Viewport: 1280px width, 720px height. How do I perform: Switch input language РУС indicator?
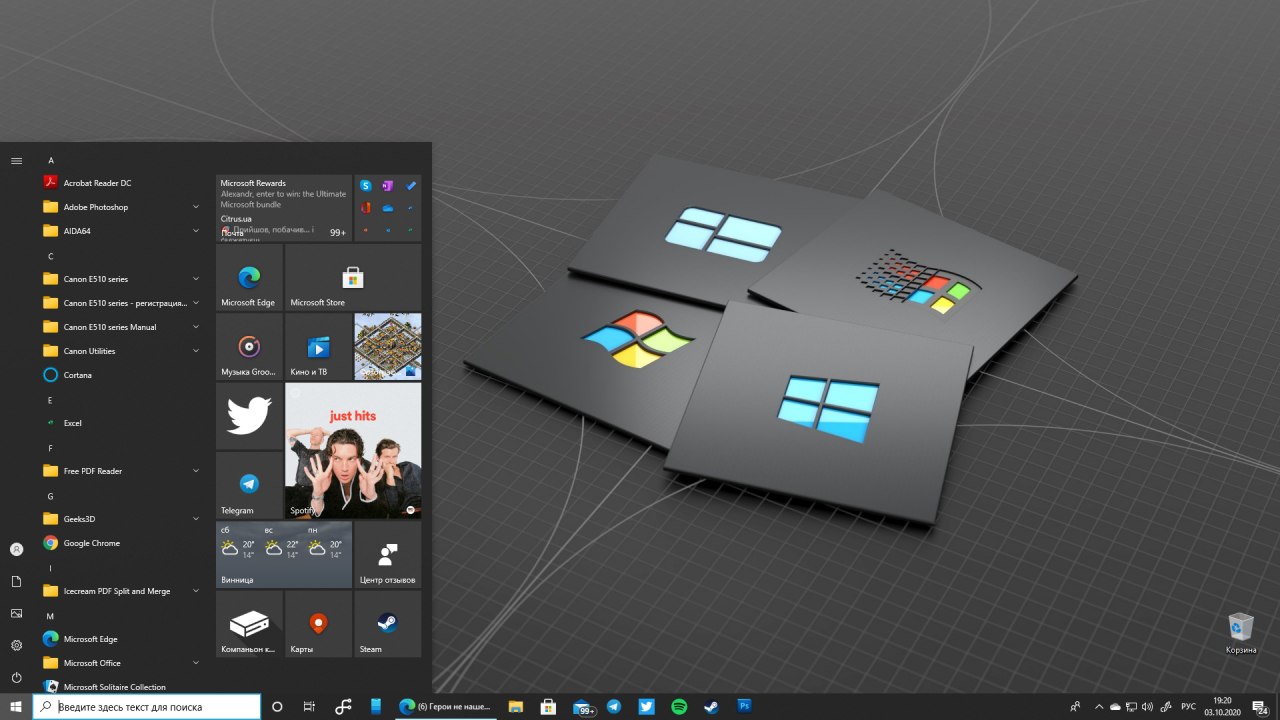tap(1188, 706)
